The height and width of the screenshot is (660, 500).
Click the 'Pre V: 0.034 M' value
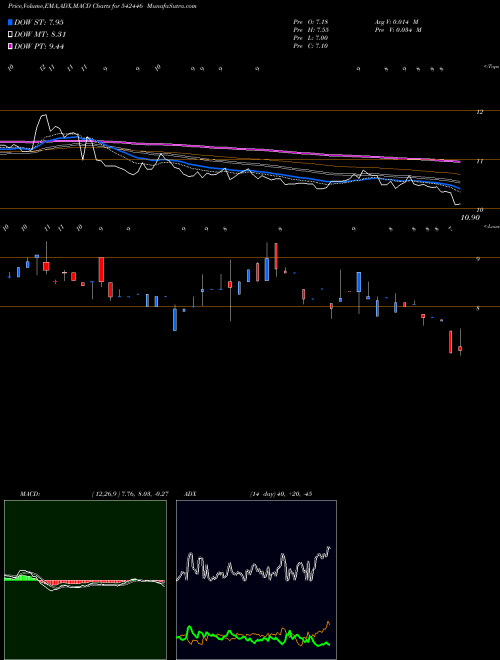click(x=398, y=30)
